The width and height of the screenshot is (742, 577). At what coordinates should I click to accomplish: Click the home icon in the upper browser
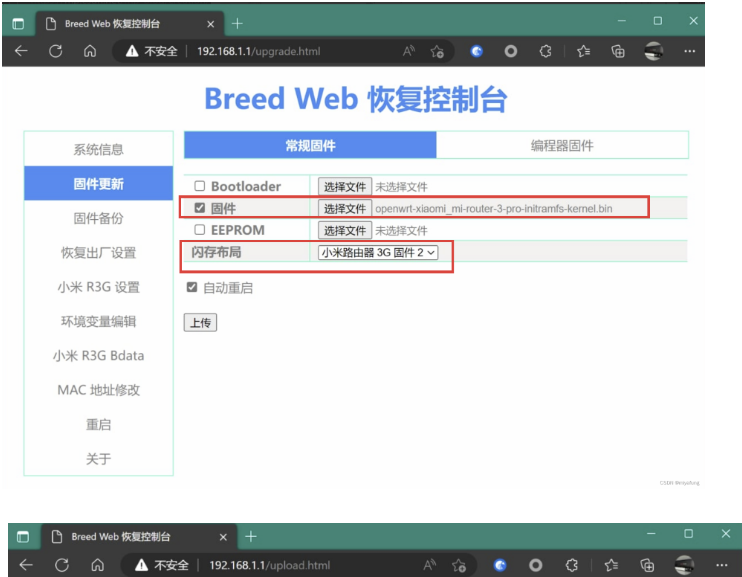90,51
